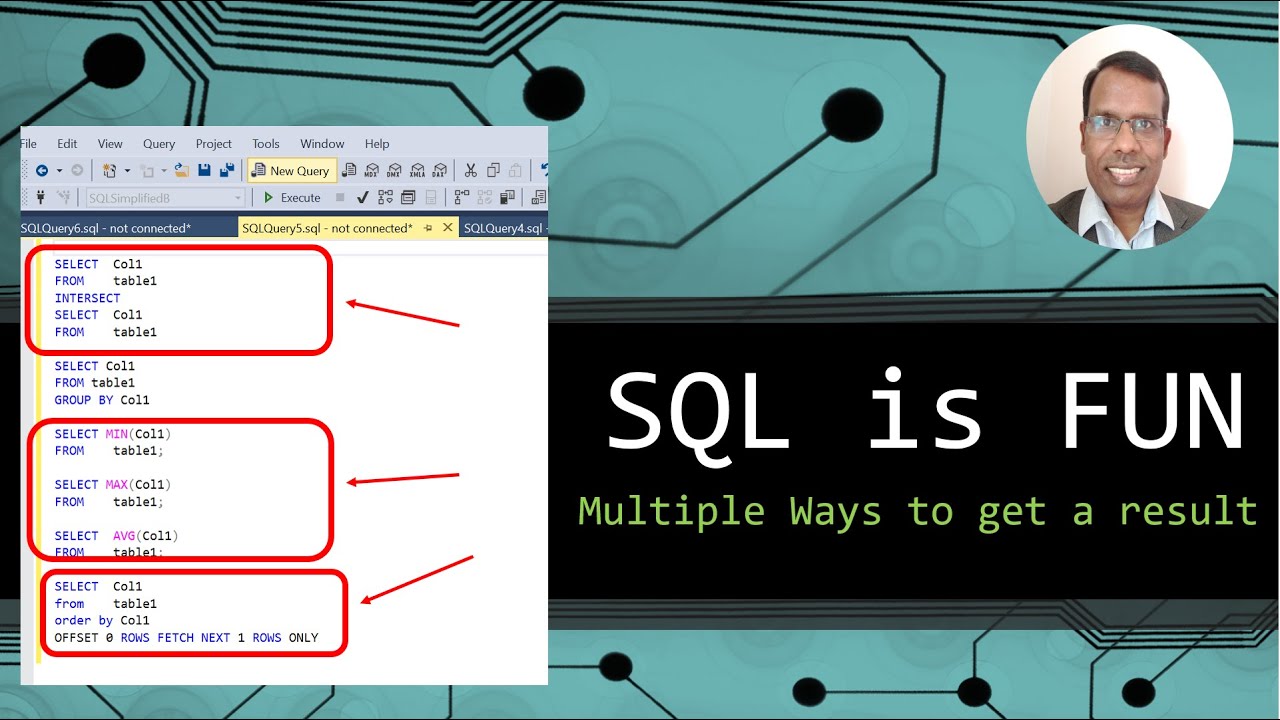The height and width of the screenshot is (720, 1280).
Task: Click the Open File folder icon
Action: click(x=181, y=171)
